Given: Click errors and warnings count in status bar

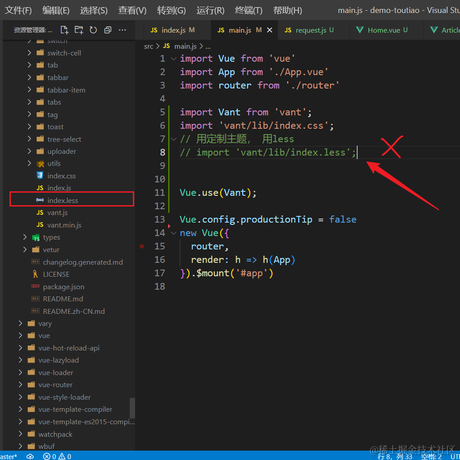Looking at the screenshot, I should point(57,456).
